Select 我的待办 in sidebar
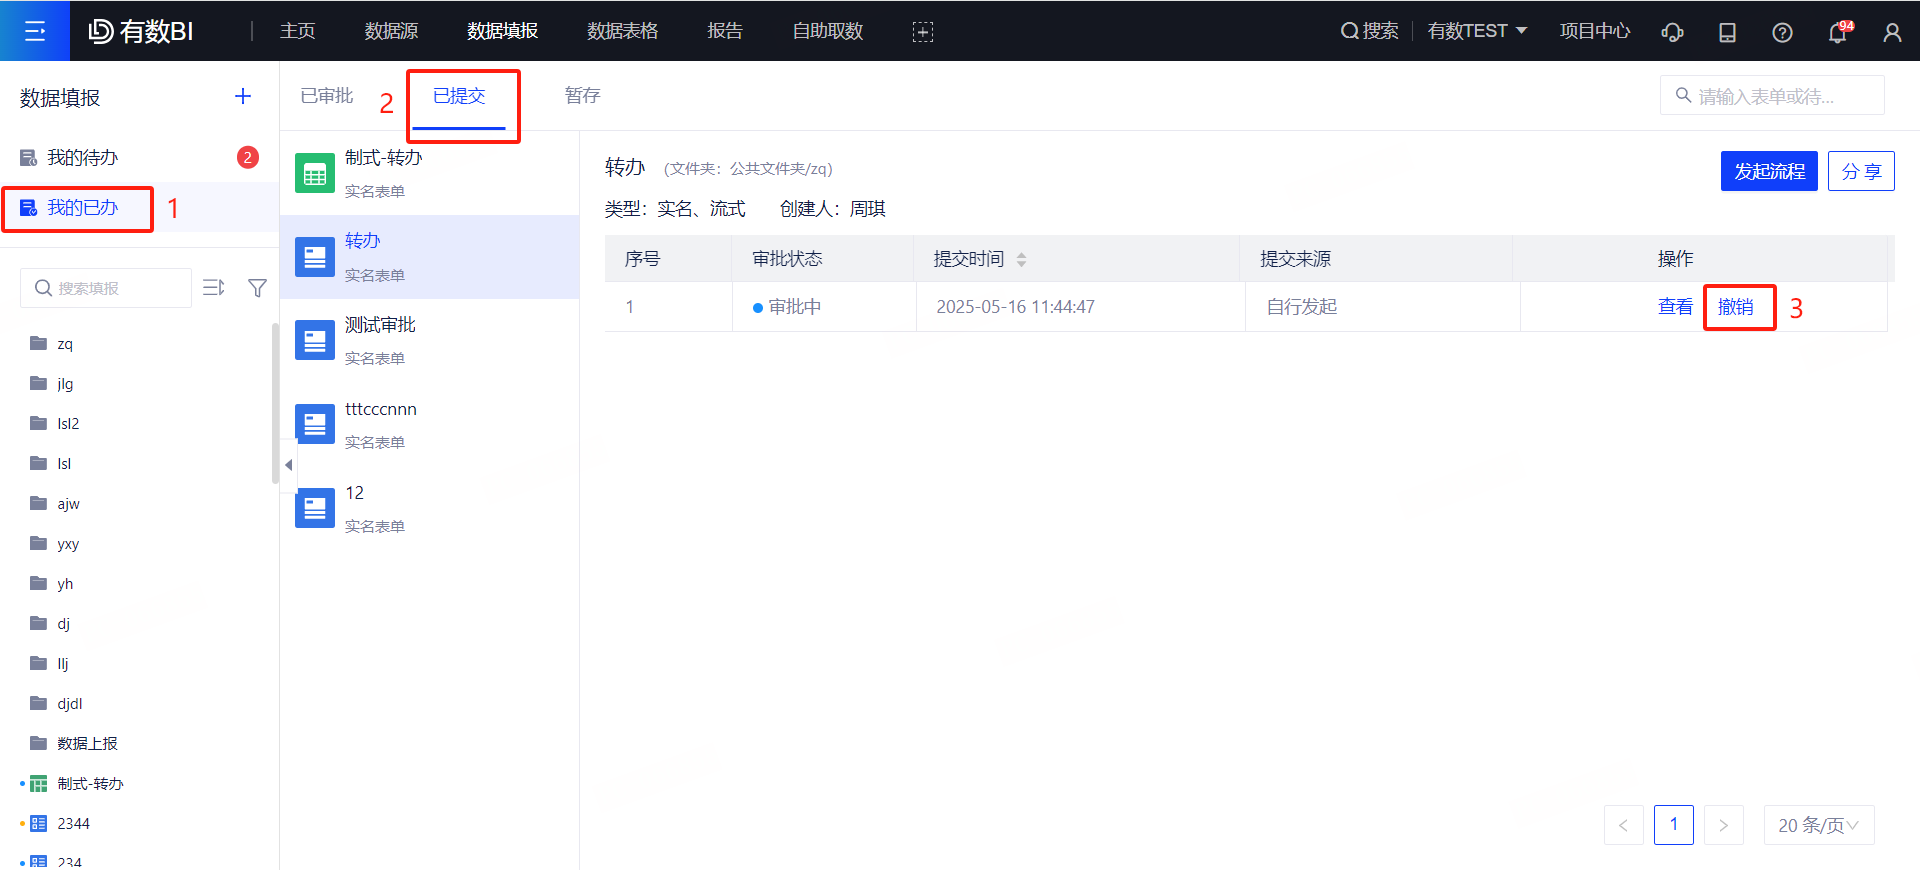1920x870 pixels. [x=83, y=158]
